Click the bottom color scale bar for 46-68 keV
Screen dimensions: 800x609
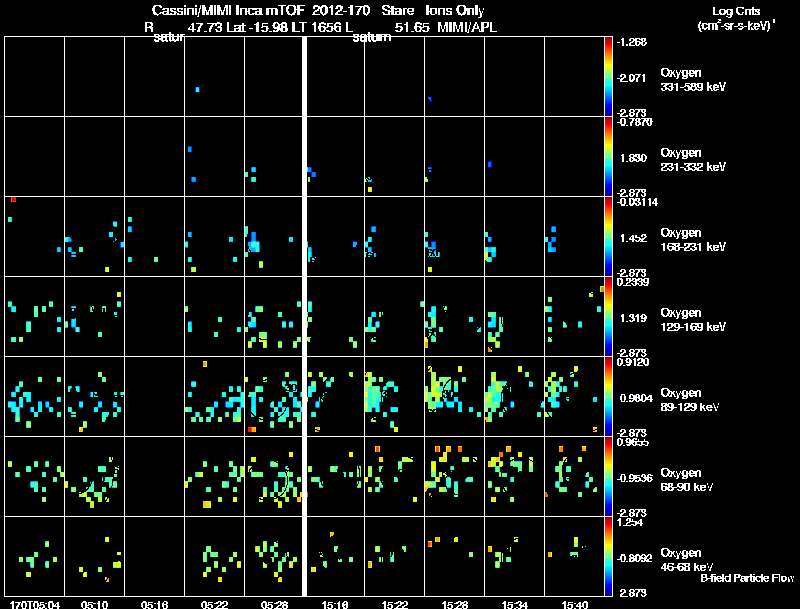point(608,556)
